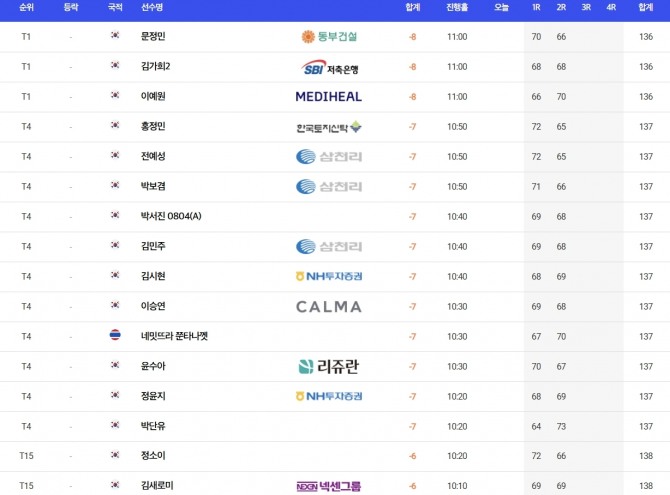Select player 네띳뜨라 푼타나껫

pos(174,337)
